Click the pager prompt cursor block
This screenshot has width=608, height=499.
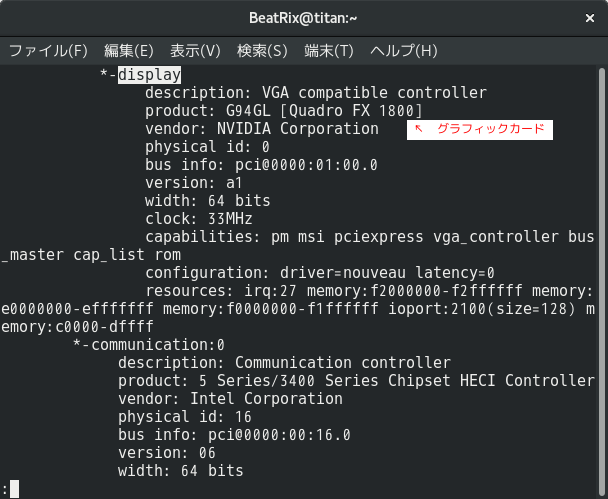coord(14,489)
